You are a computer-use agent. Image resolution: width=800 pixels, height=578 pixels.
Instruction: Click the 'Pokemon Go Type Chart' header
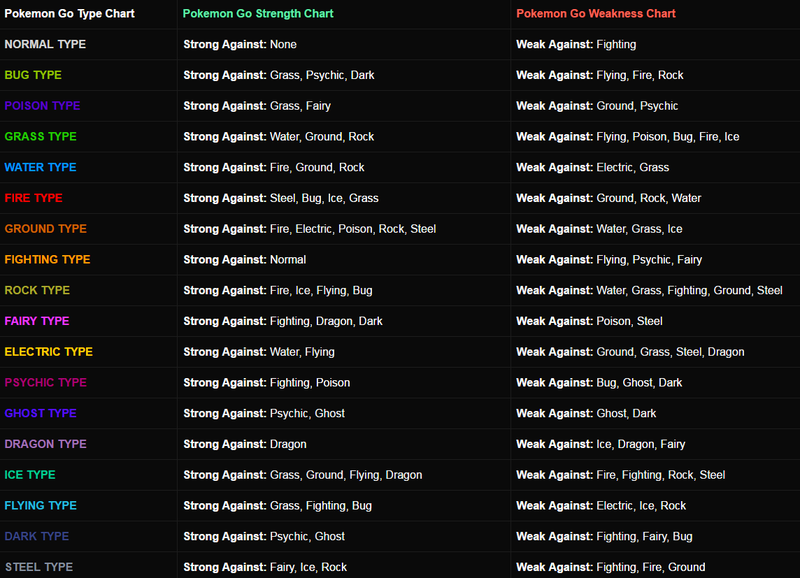point(69,14)
